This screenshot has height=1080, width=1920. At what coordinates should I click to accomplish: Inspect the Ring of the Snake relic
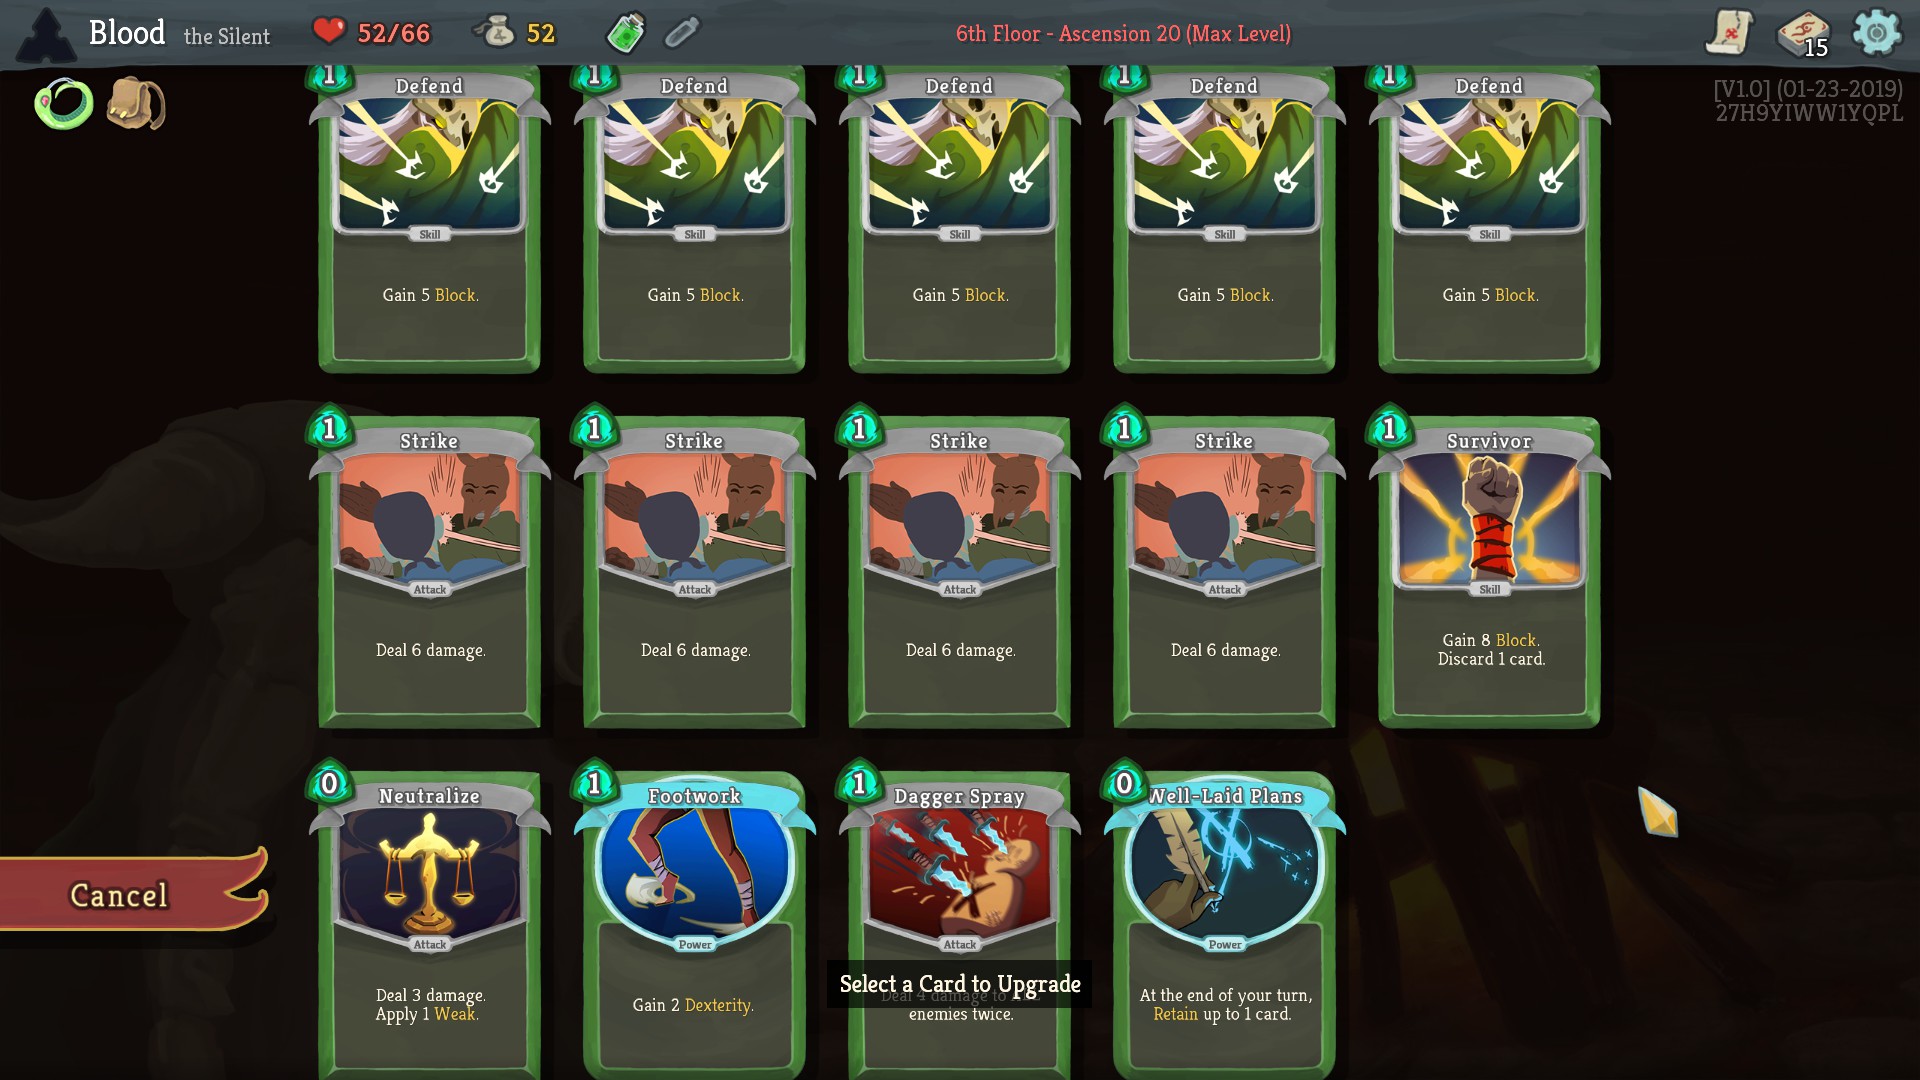point(64,104)
